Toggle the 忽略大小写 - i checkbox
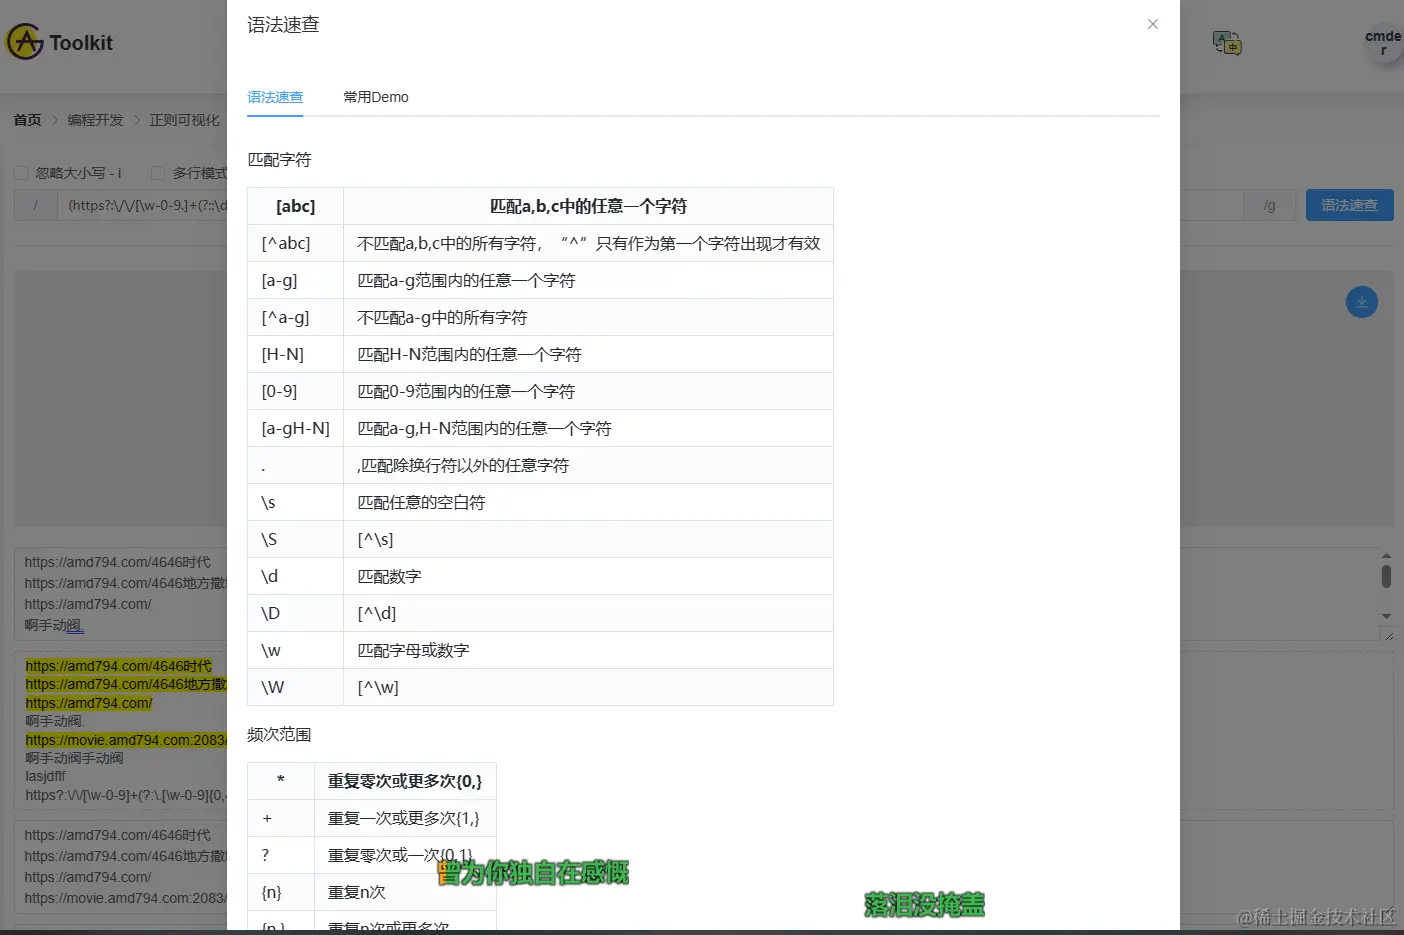Viewport: 1404px width, 935px height. [21, 173]
